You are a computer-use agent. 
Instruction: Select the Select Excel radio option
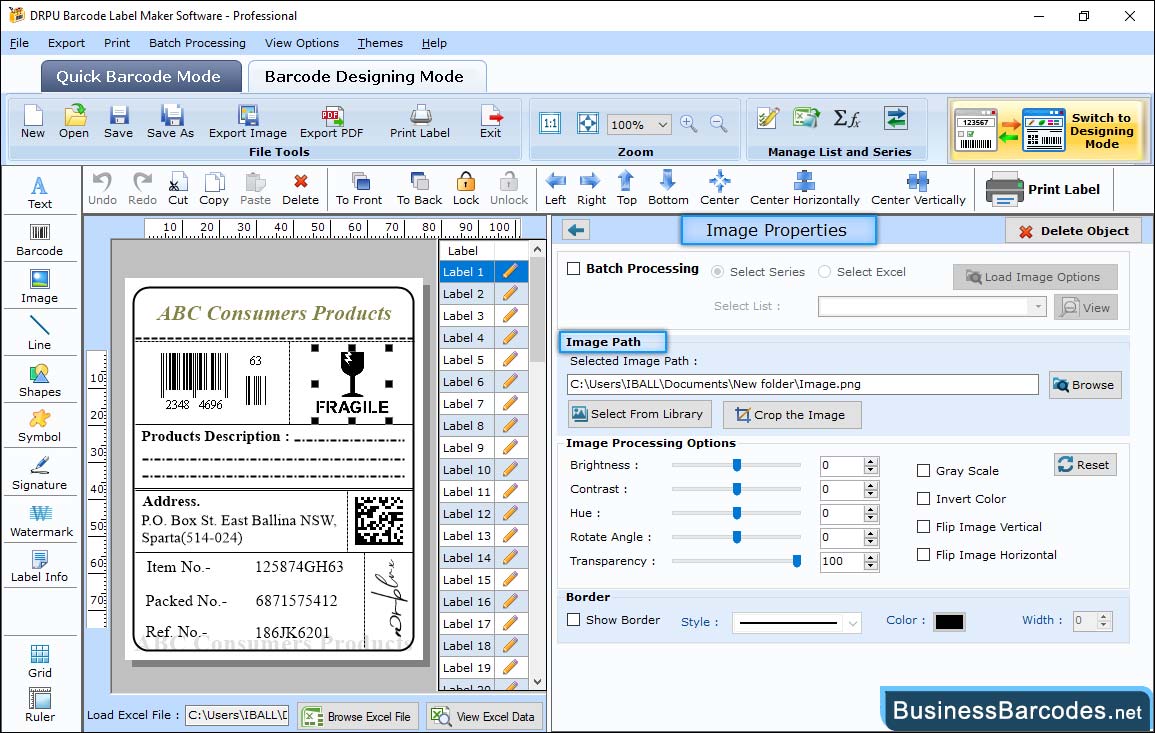pos(824,272)
